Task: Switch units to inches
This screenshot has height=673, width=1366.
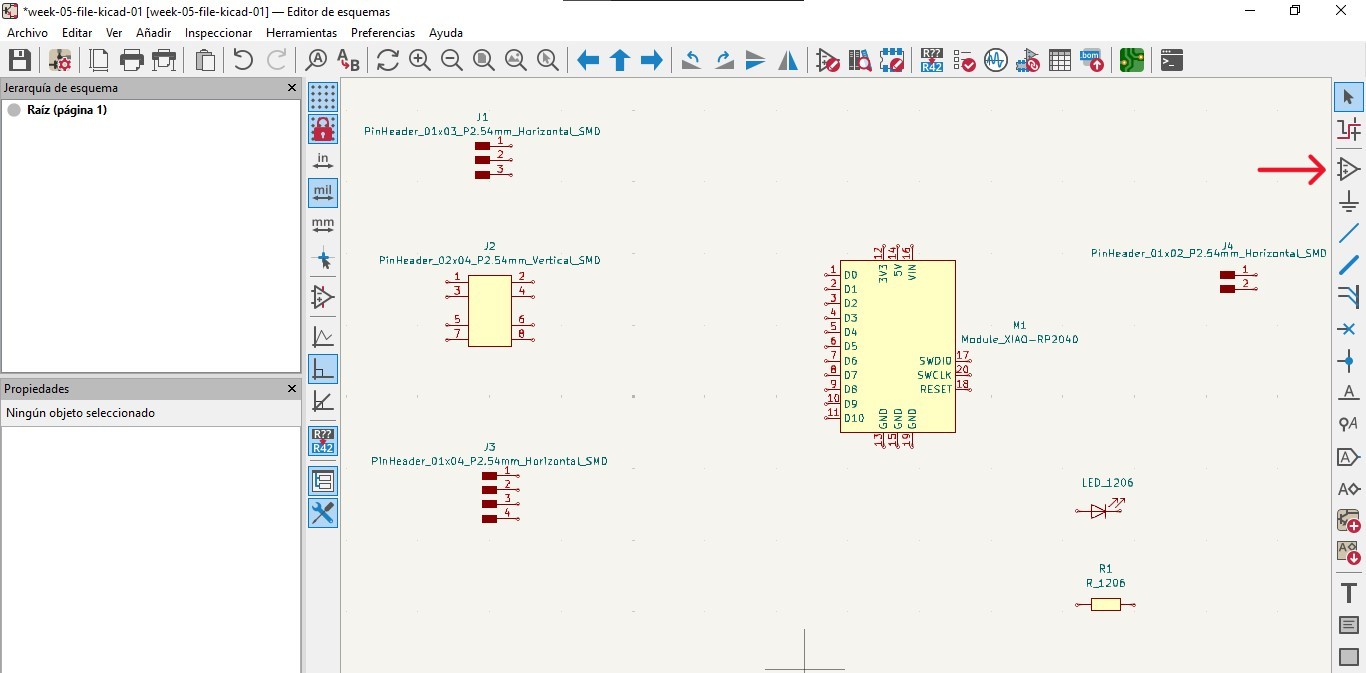Action: [323, 161]
